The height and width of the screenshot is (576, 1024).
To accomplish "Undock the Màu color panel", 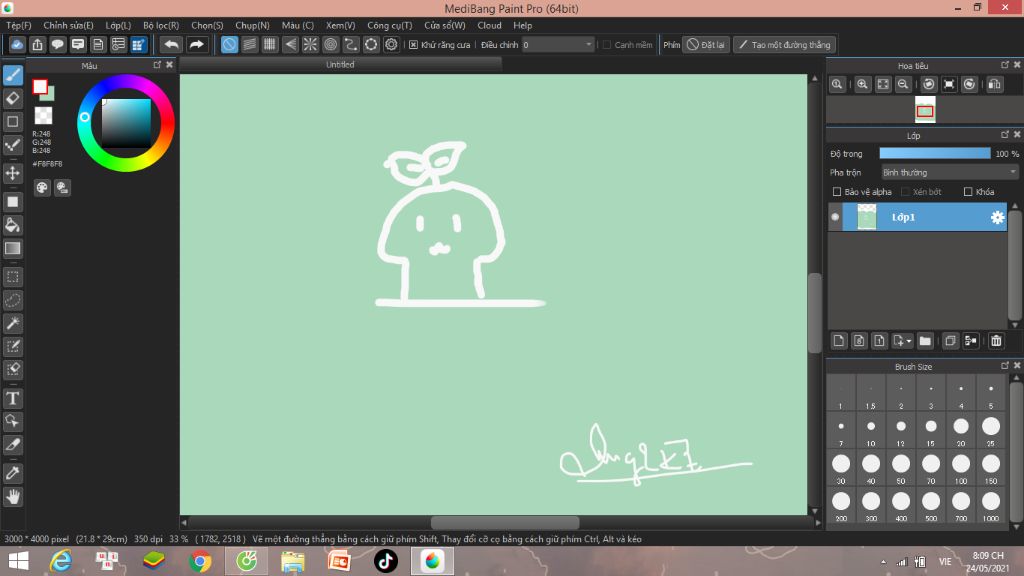I will pyautogui.click(x=157, y=65).
